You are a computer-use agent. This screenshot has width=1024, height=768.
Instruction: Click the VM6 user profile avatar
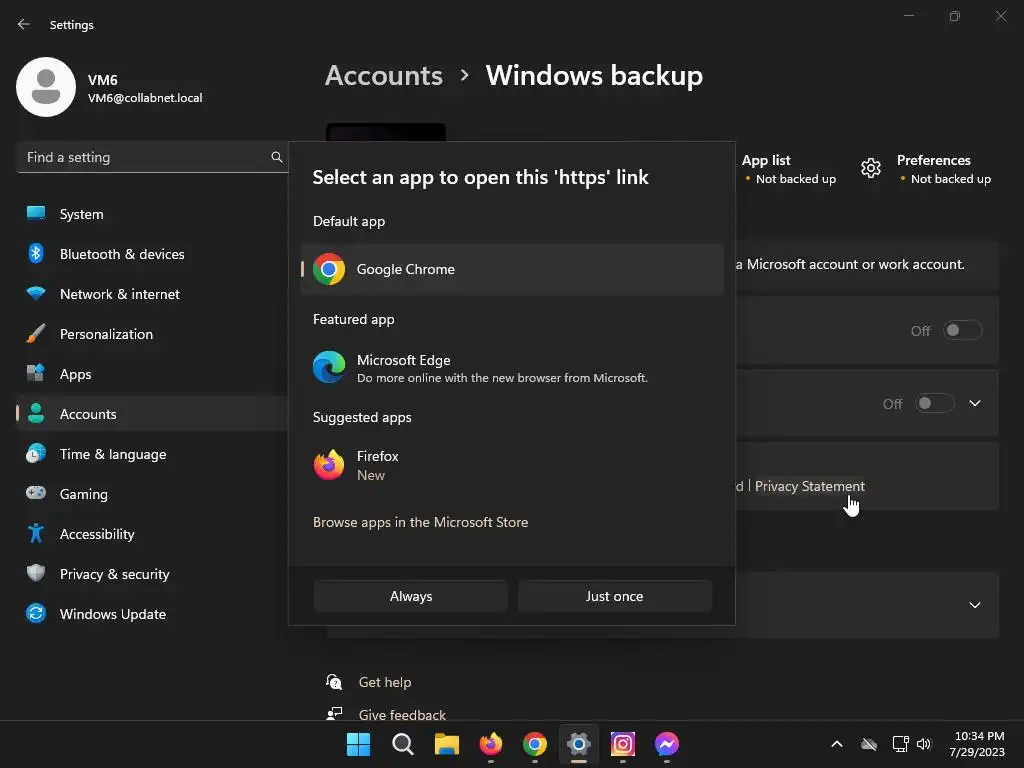(x=46, y=87)
